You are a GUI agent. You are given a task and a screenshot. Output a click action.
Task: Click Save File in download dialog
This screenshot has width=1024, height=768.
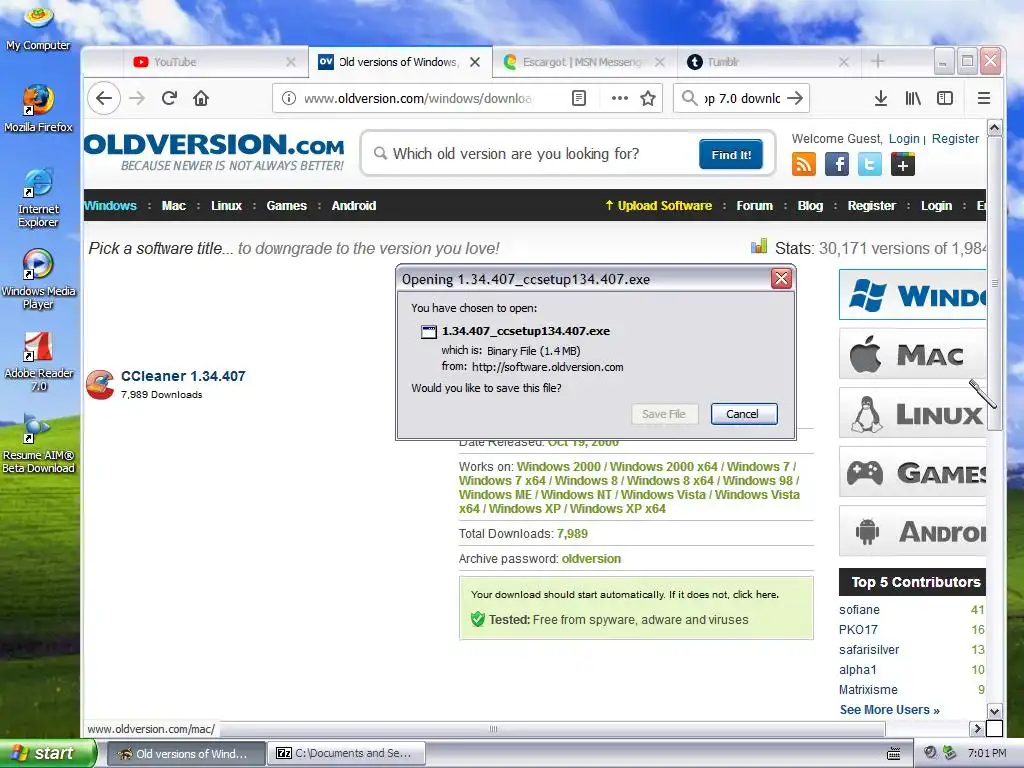(x=664, y=414)
